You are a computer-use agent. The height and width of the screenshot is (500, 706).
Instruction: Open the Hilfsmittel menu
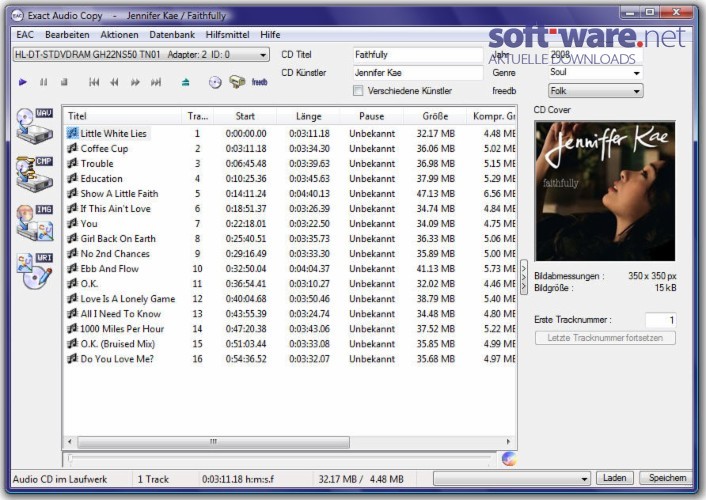coord(227,35)
